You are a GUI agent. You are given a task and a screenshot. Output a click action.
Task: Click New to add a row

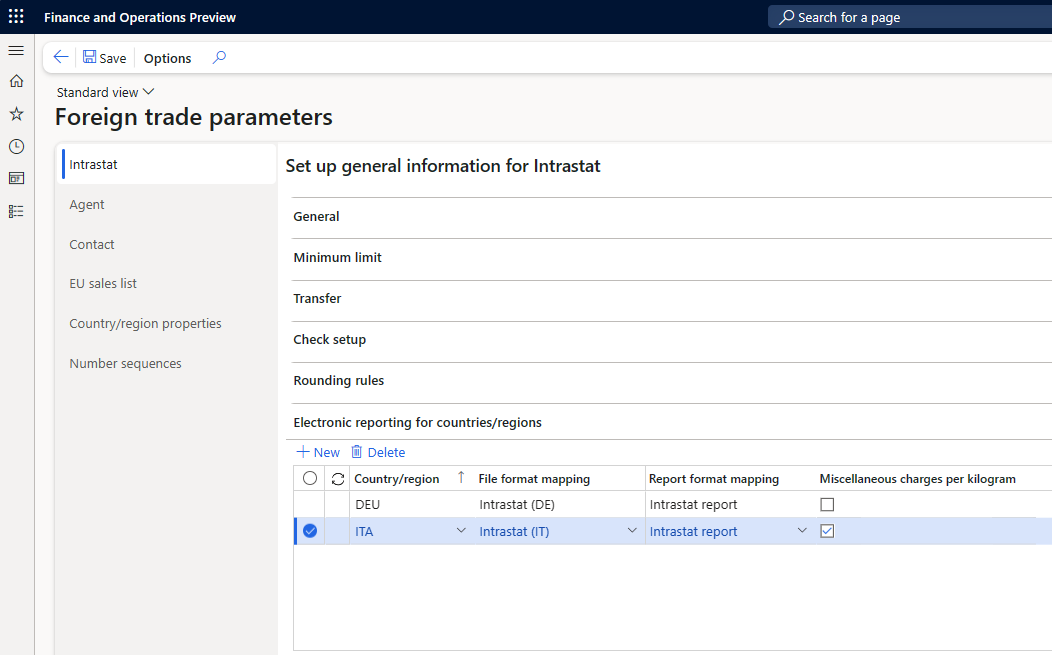coord(318,452)
